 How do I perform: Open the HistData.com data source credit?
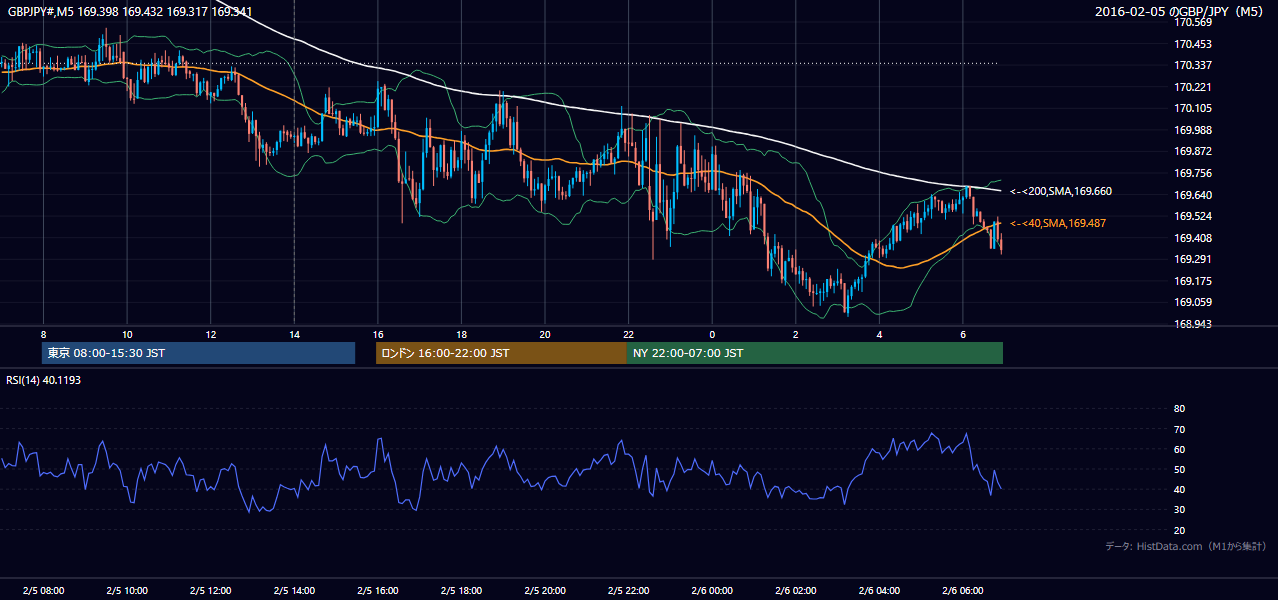point(1186,546)
